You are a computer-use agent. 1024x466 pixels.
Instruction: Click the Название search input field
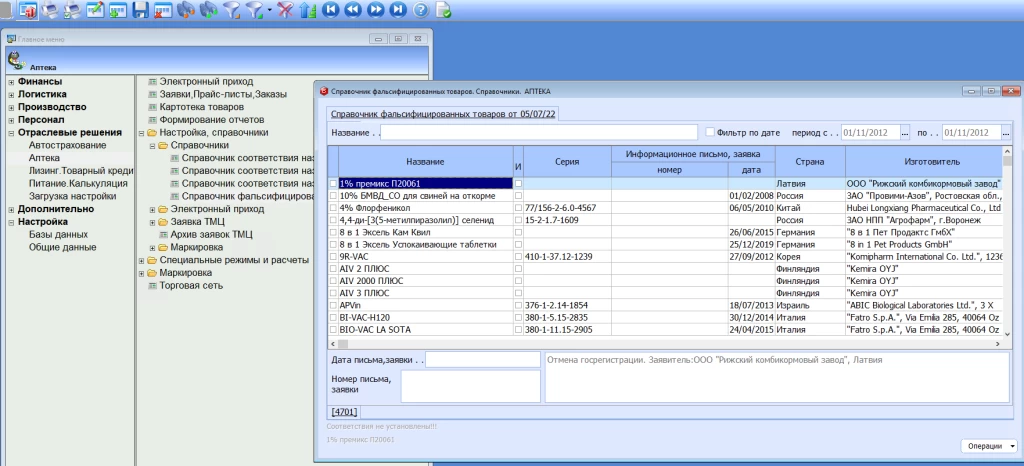coord(539,132)
